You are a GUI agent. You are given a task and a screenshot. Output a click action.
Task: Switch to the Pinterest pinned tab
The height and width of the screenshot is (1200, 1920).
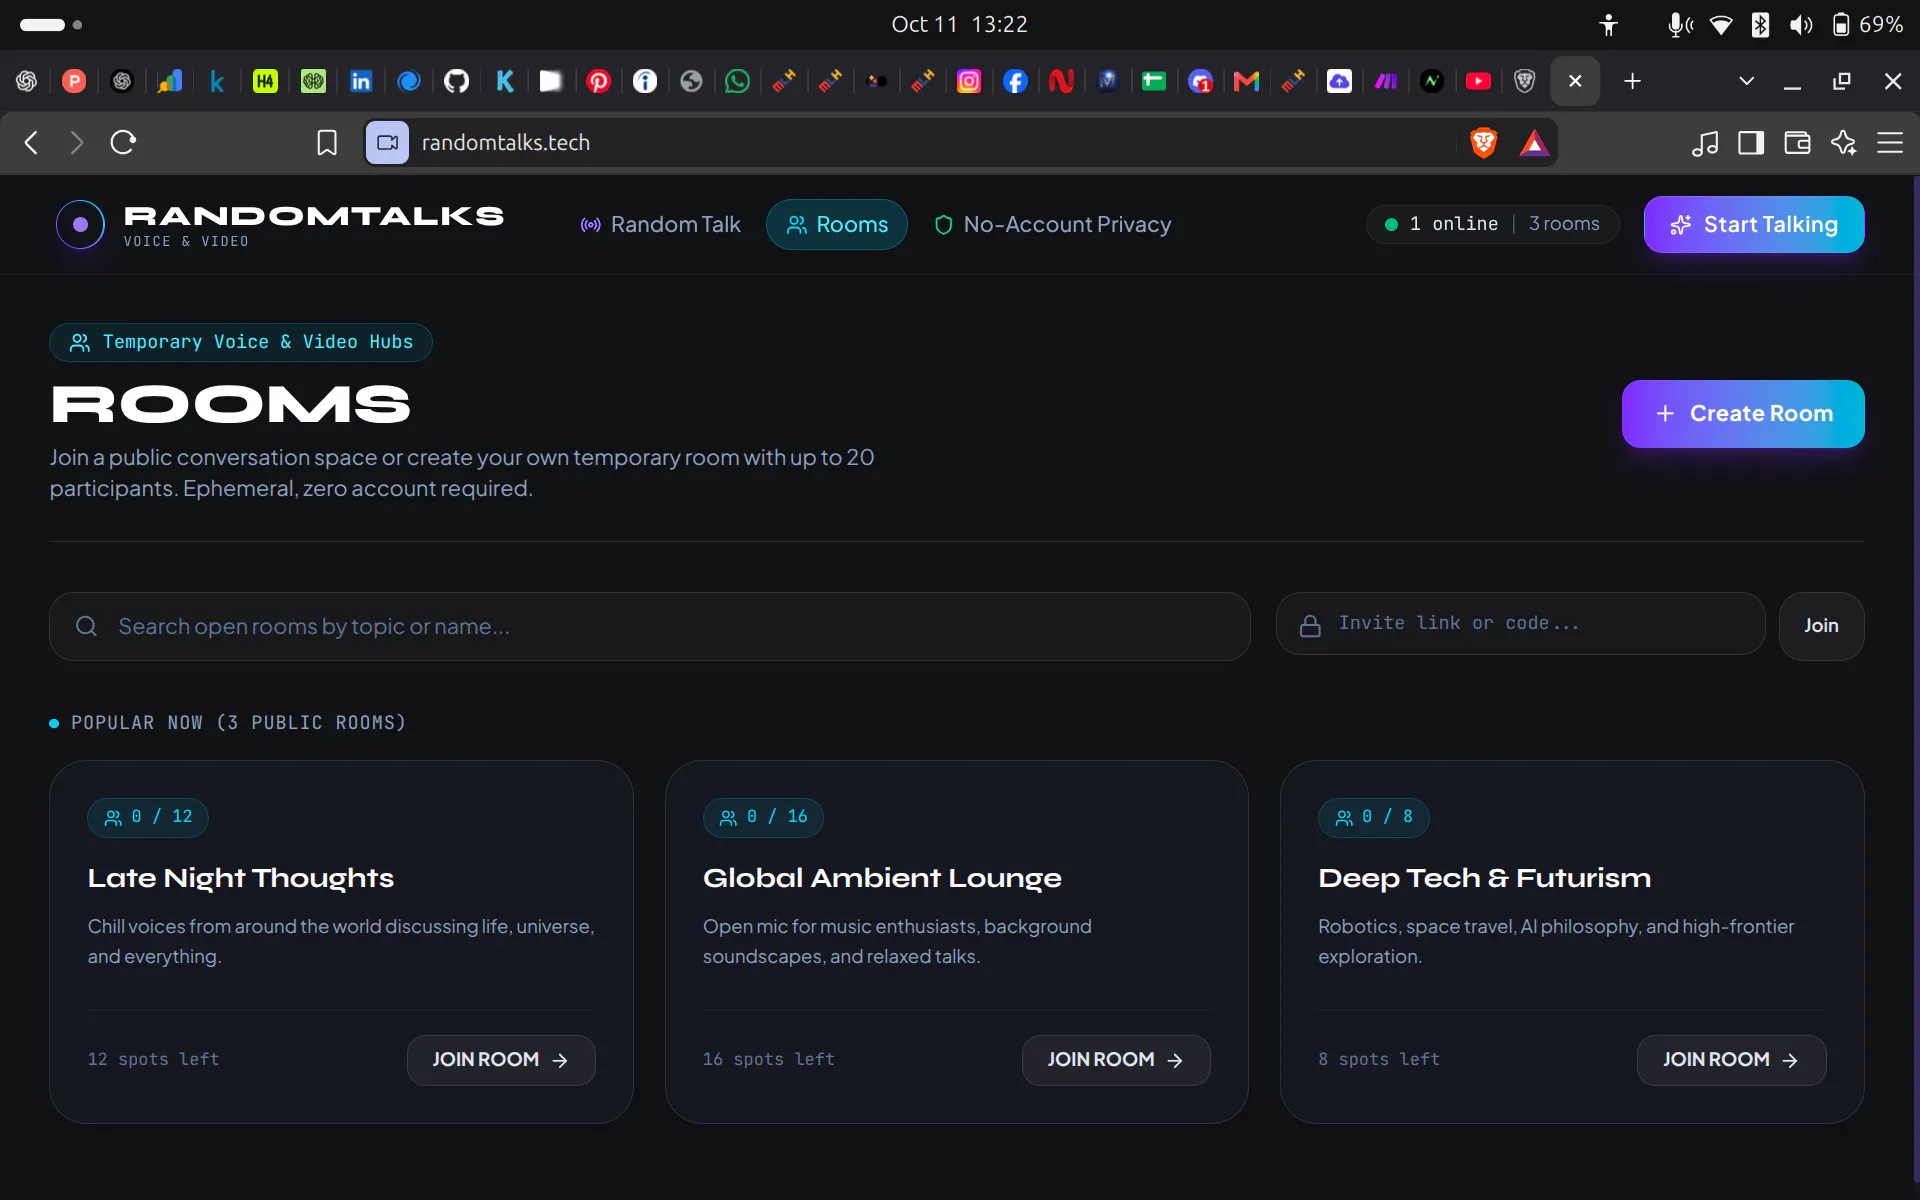(x=598, y=81)
